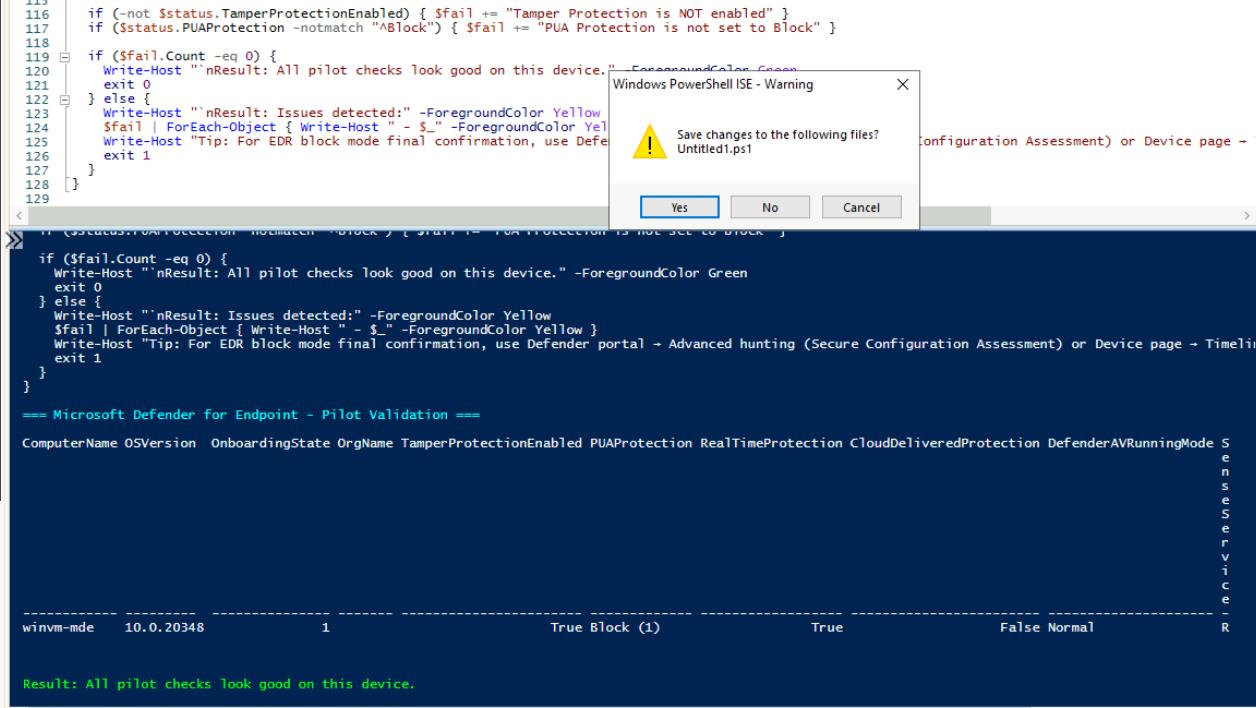The width and height of the screenshot is (1256, 708).
Task: Click the green Result line in console
Action: pyautogui.click(x=218, y=684)
